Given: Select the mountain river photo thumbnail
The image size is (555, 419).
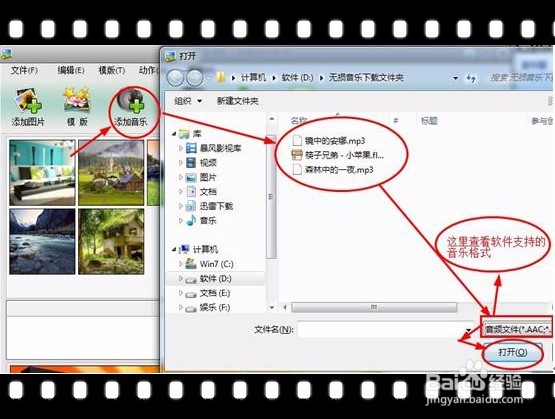Looking at the screenshot, I should pyautogui.click(x=42, y=241).
